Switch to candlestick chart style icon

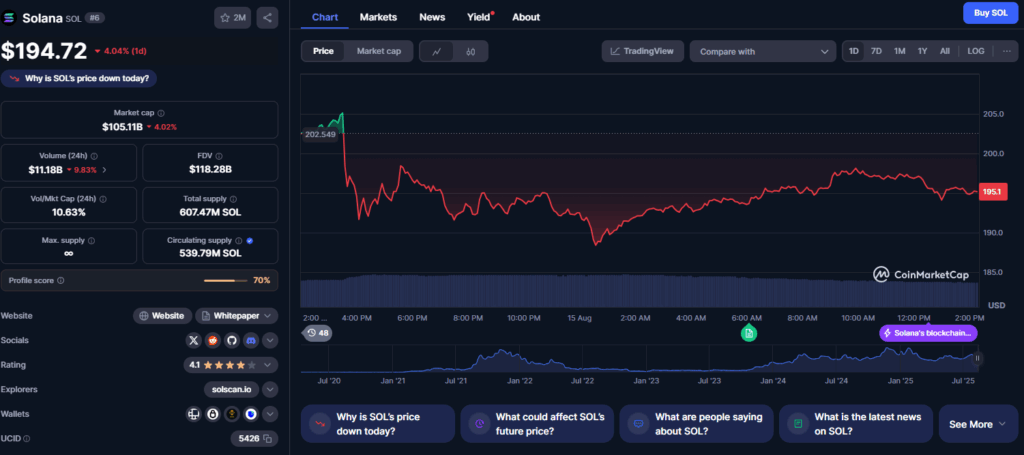[x=470, y=52]
